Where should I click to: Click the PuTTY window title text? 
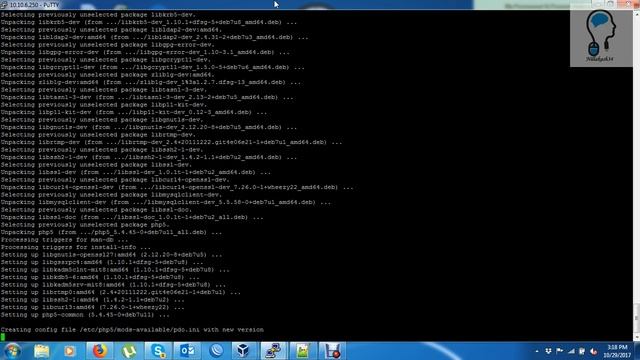(x=34, y=5)
